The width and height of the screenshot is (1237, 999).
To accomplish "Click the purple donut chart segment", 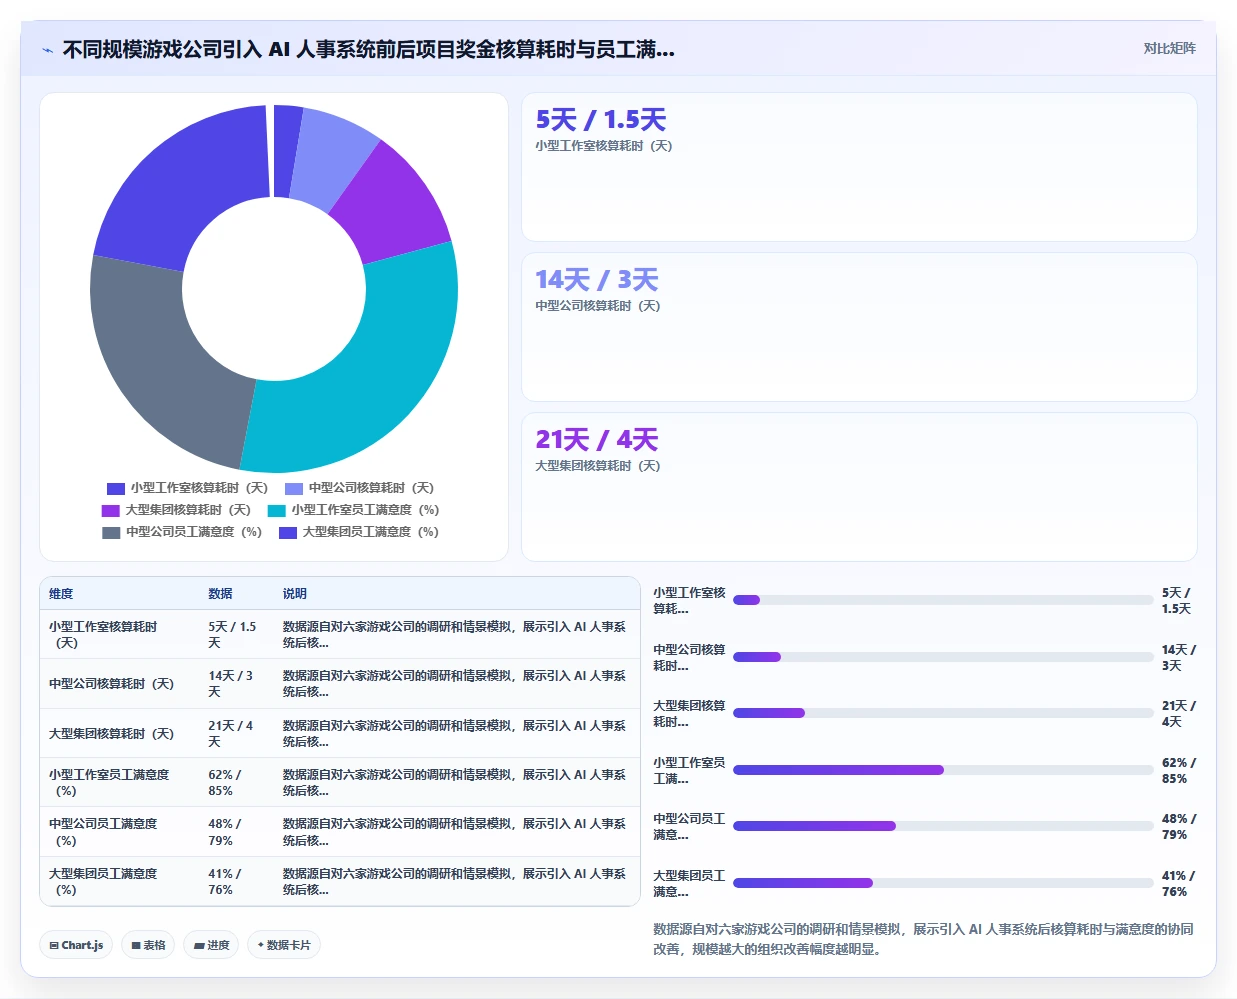I will [x=390, y=205].
